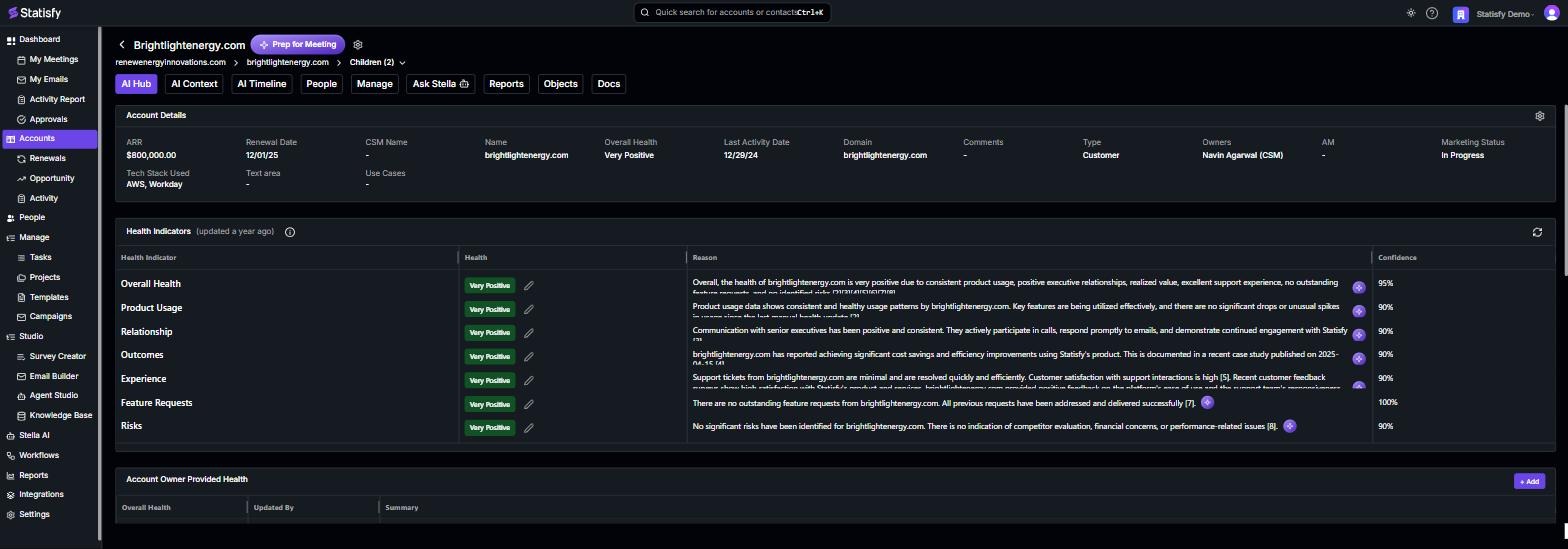Open the Ask Stella tab
The image size is (1568, 549).
pyautogui.click(x=441, y=84)
